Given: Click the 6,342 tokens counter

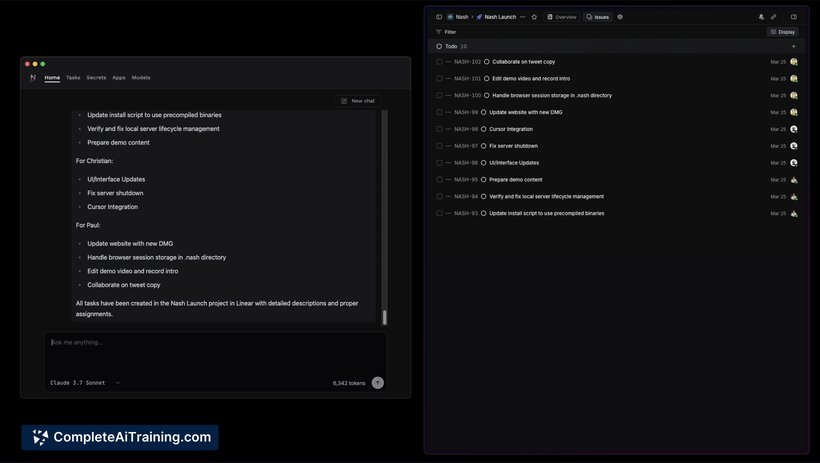Looking at the screenshot, I should [x=349, y=383].
